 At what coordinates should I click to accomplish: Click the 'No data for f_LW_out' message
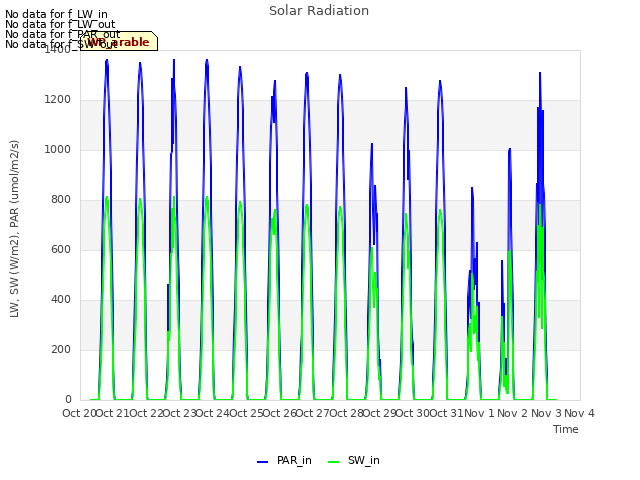pyautogui.click(x=60, y=24)
